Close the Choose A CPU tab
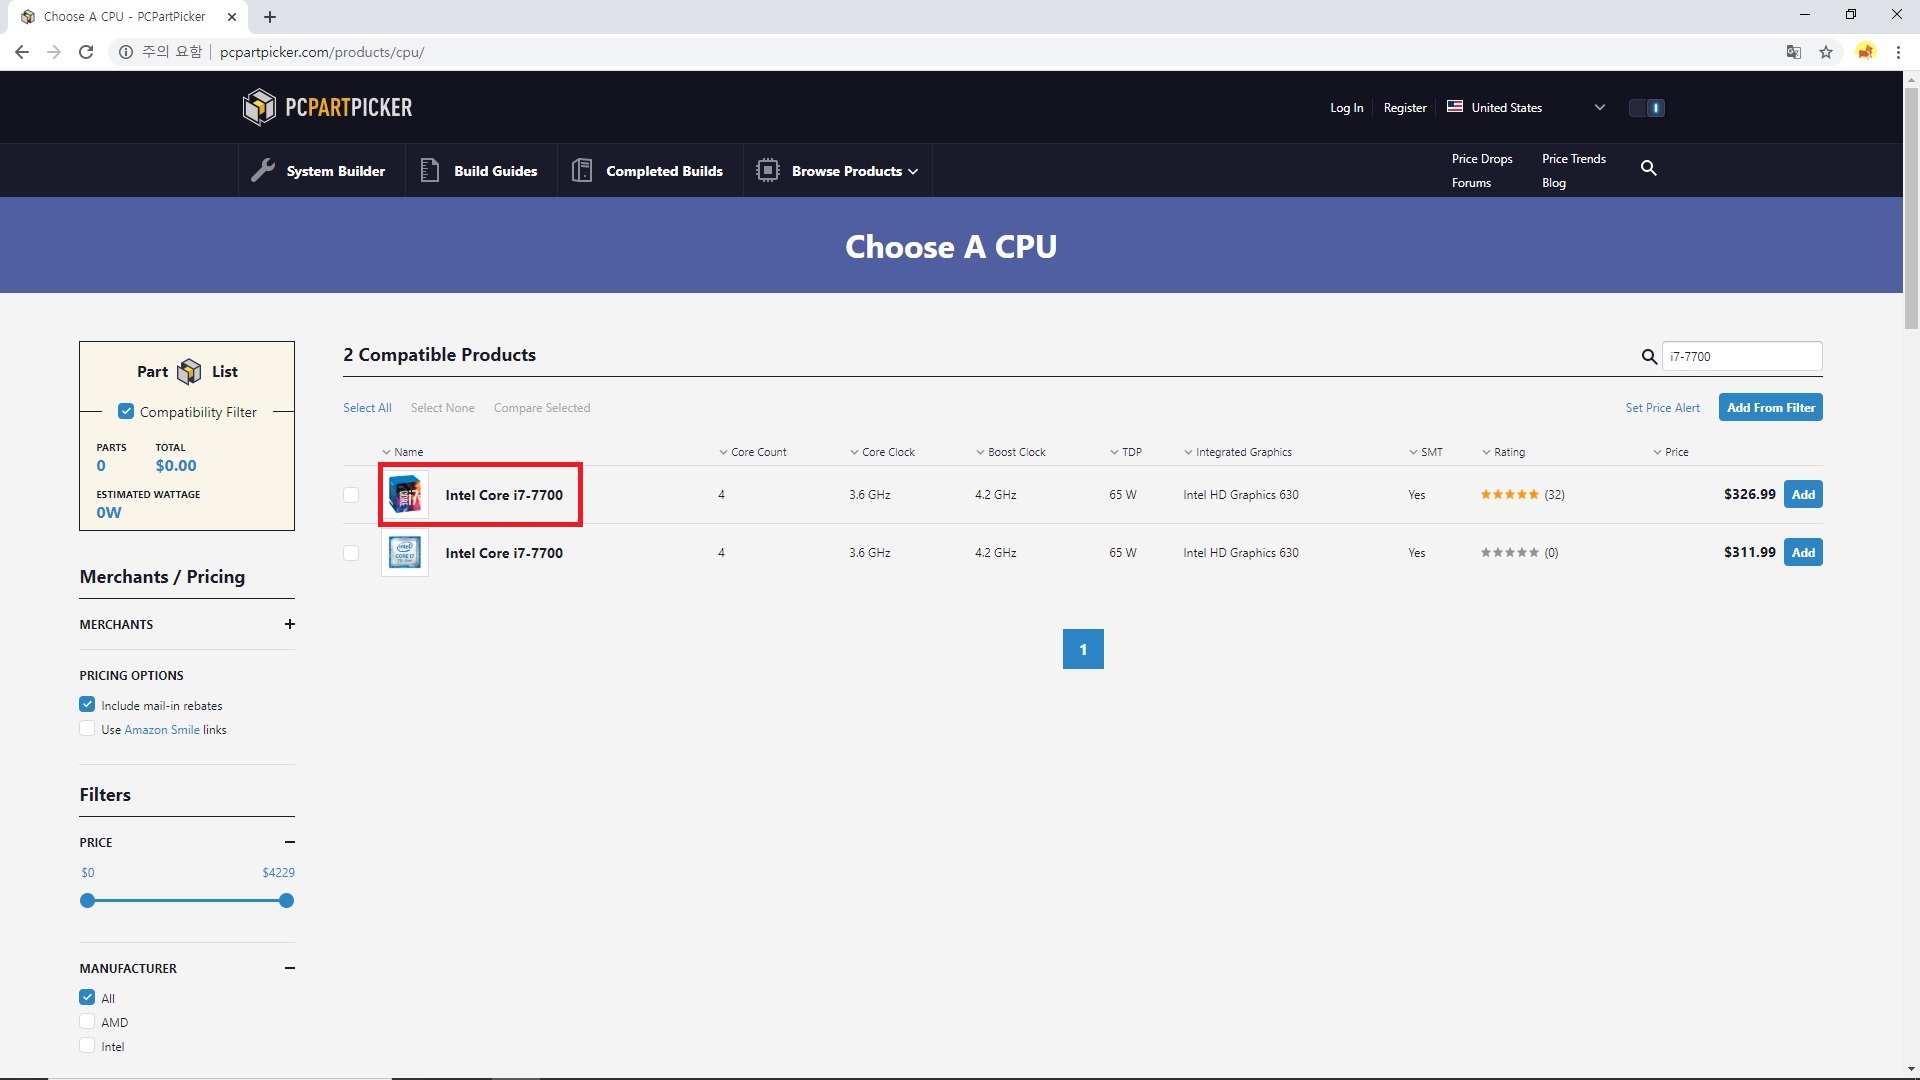1920x1080 pixels. [232, 17]
